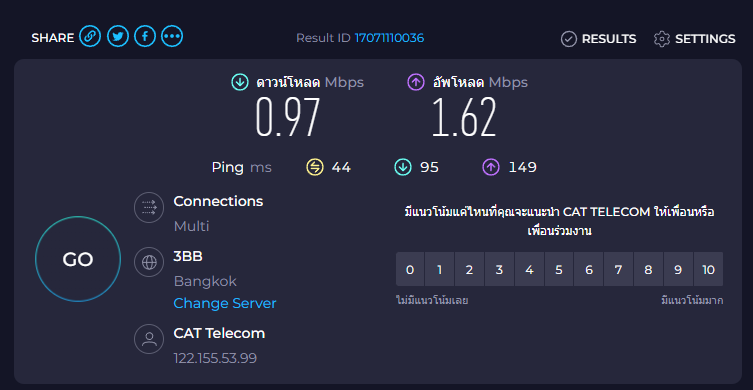
Task: Share result on Facebook
Action: [x=145, y=37]
